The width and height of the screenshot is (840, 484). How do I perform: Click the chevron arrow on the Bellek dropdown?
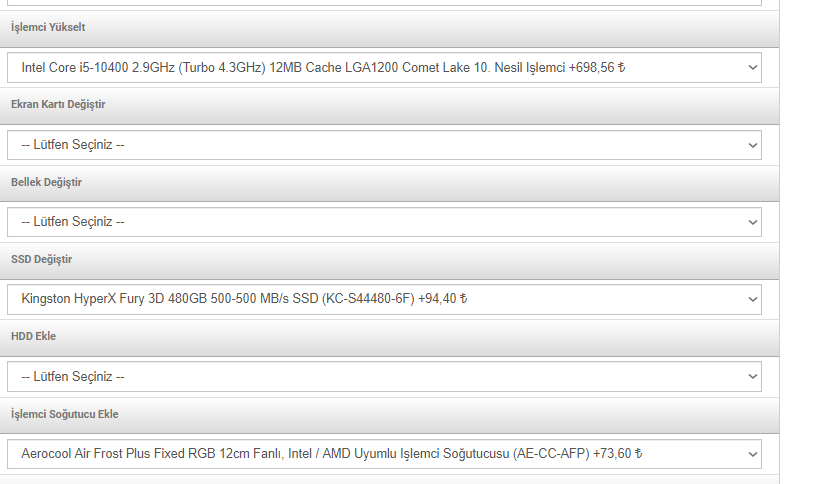pyautogui.click(x=753, y=222)
